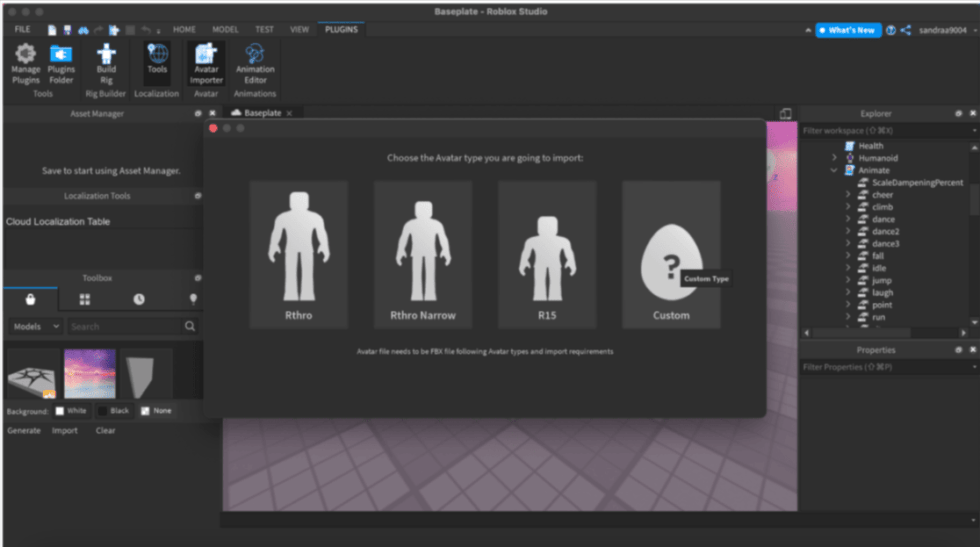Select the PLUGINS ribbon tab
Image resolution: width=980 pixels, height=547 pixels.
pos(341,29)
